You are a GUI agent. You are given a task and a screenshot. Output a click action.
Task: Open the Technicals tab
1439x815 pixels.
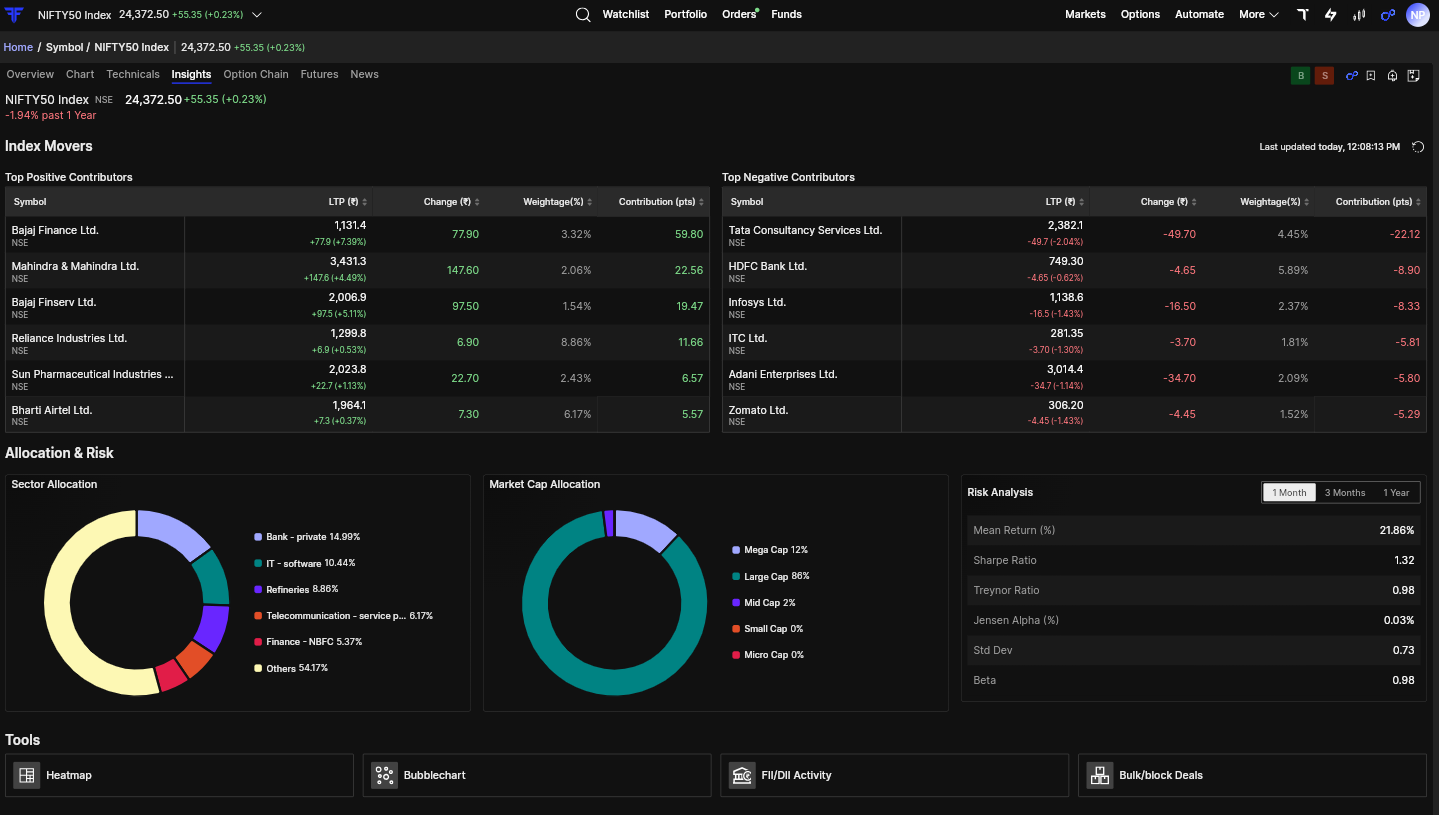click(x=133, y=75)
